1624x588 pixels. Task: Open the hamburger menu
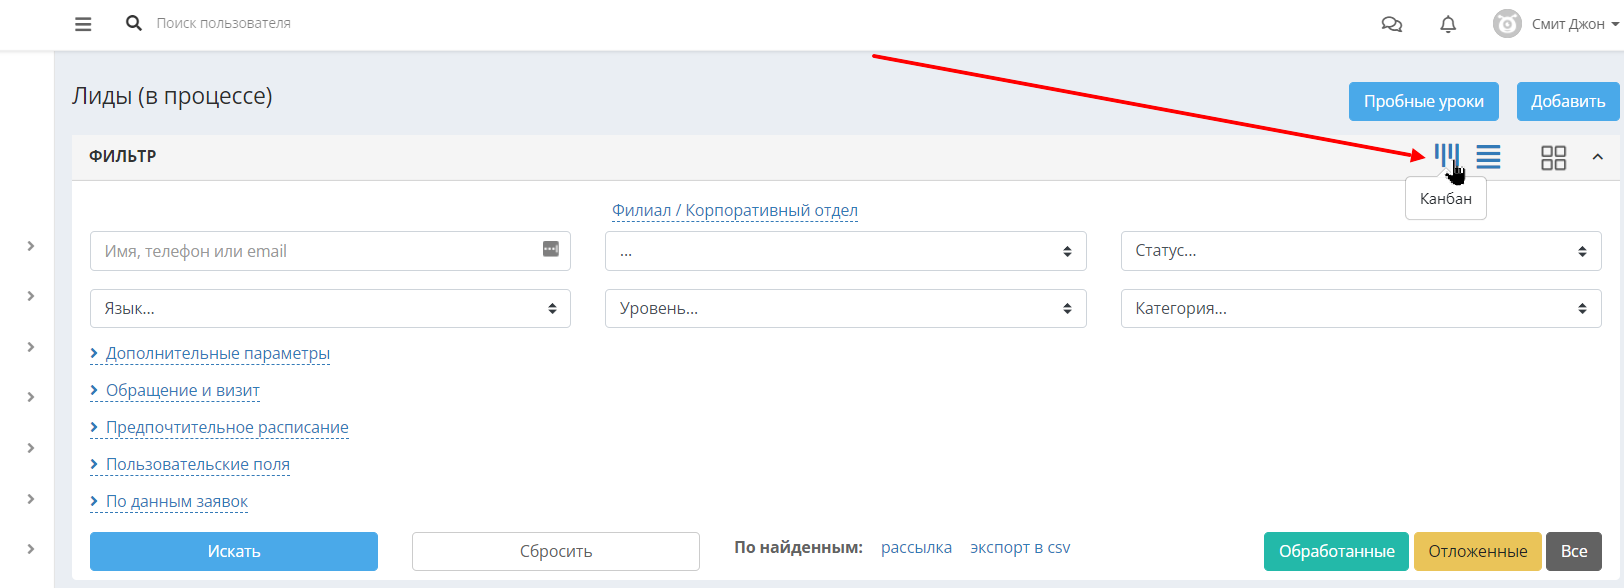[x=83, y=24]
